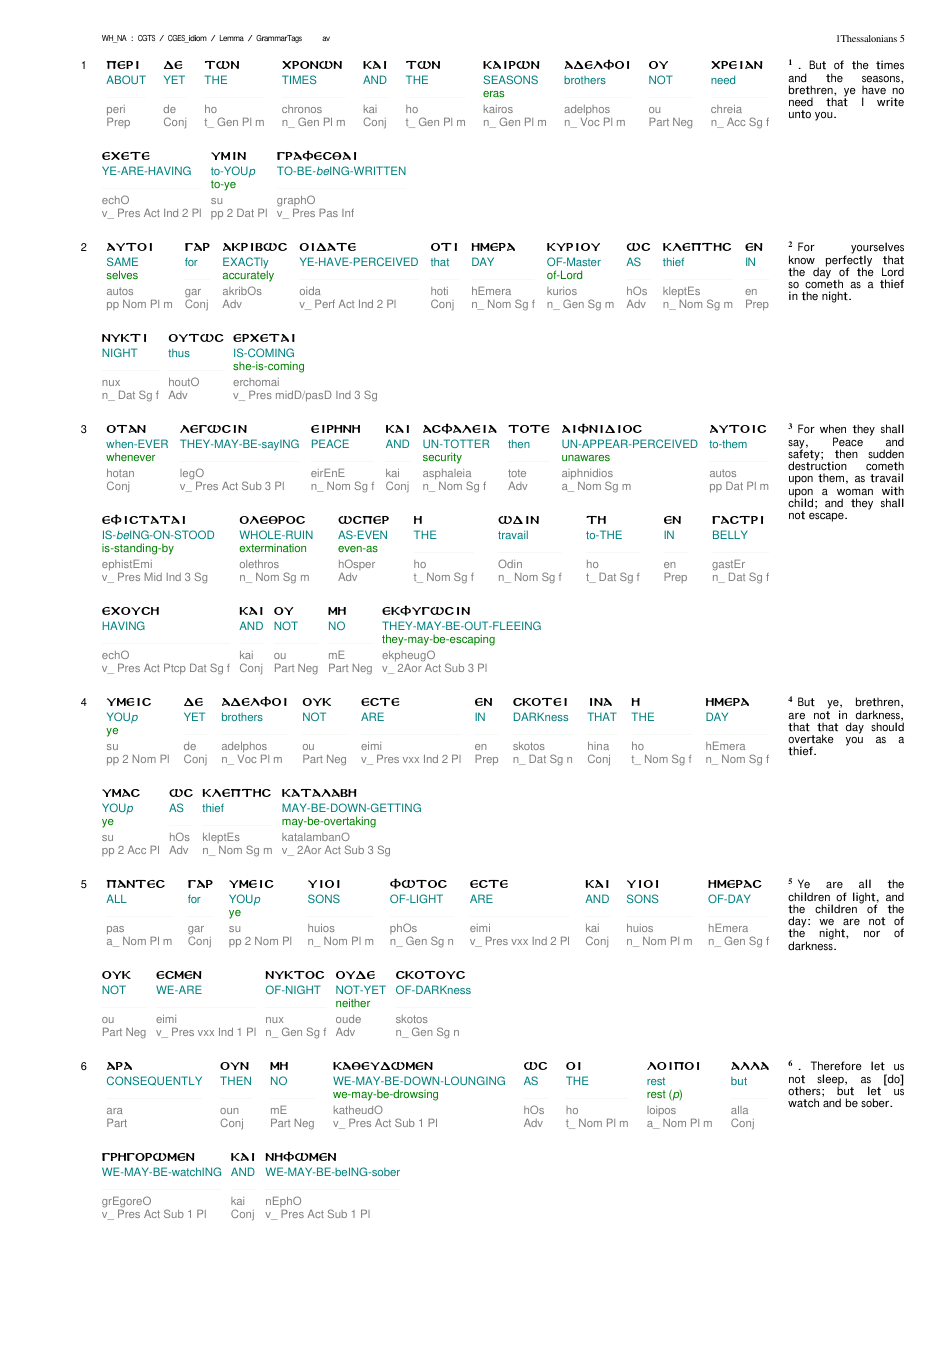Click the gloss DARKness in verse 4

click(x=540, y=717)
